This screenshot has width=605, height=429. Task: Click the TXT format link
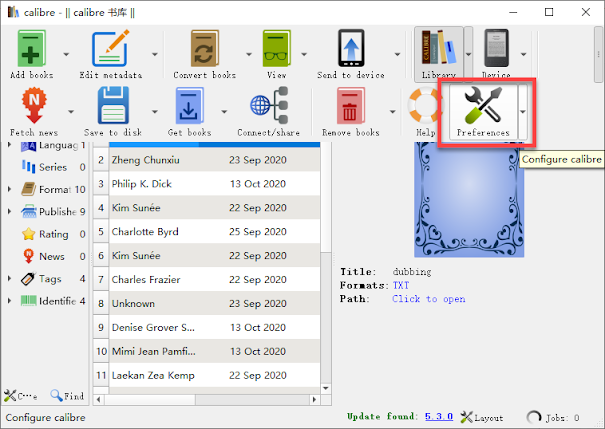(401, 285)
